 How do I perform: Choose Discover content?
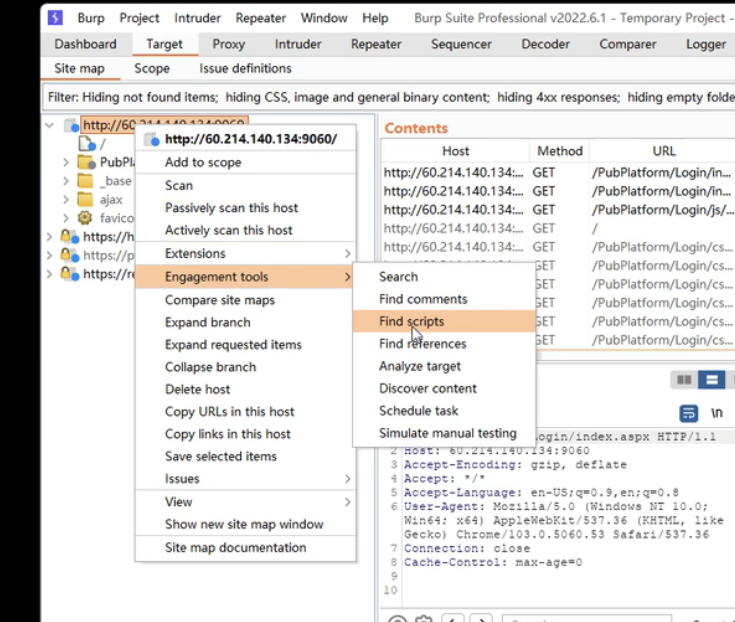pyautogui.click(x=444, y=389)
